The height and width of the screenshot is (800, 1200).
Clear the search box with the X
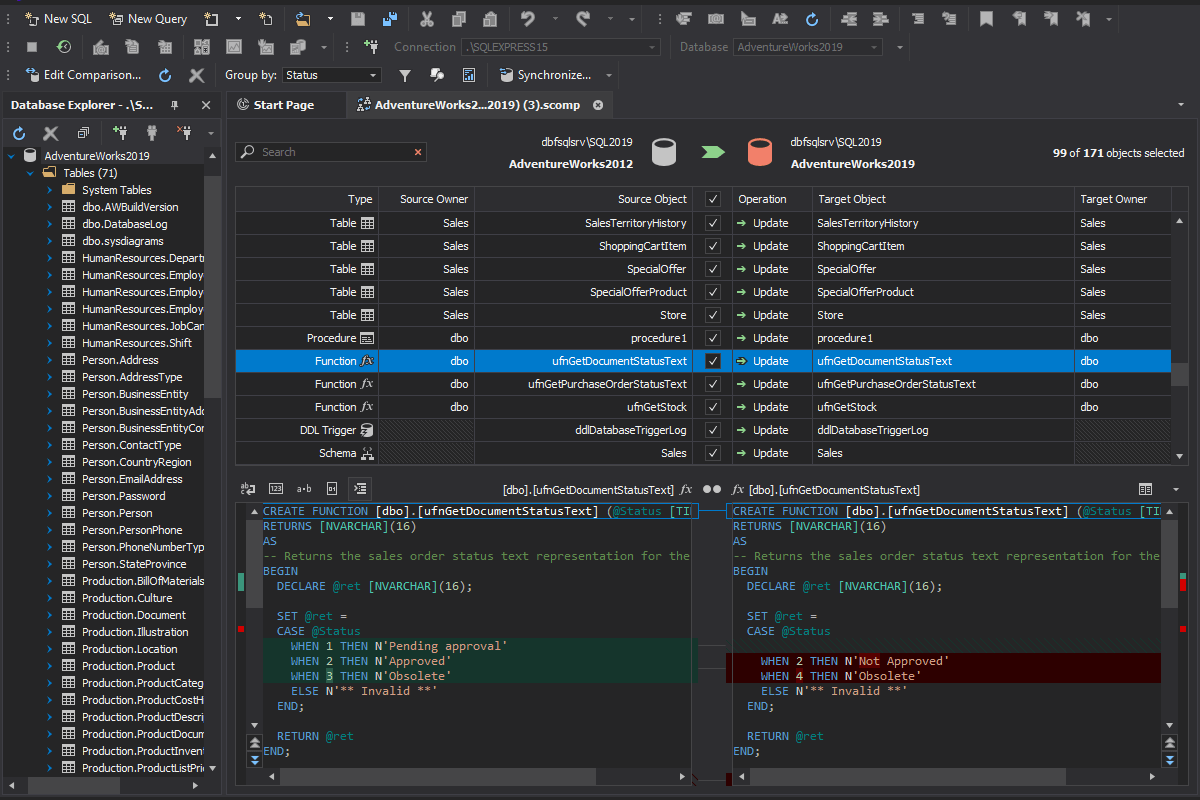[418, 151]
